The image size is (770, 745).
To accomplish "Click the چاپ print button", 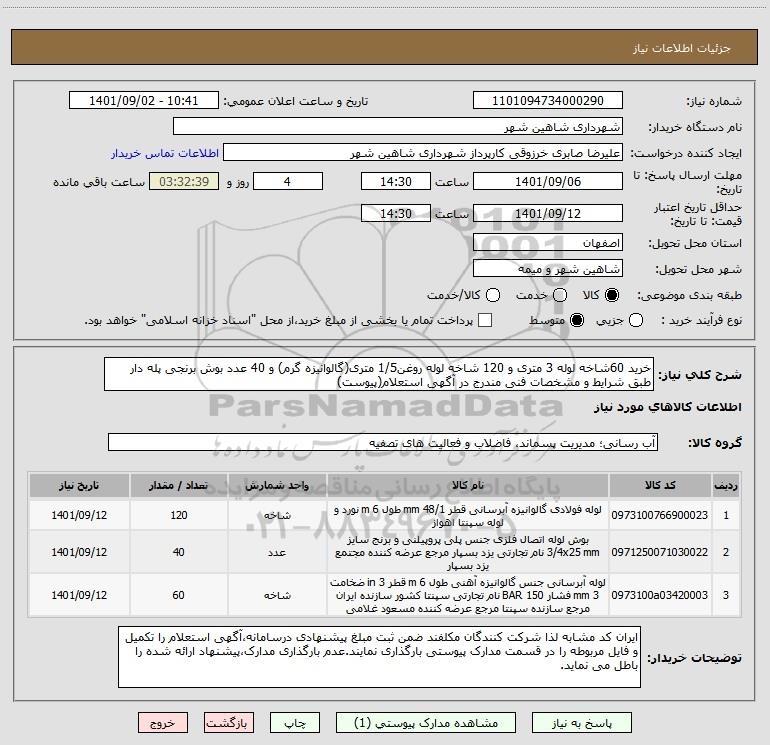I will click(x=295, y=723).
